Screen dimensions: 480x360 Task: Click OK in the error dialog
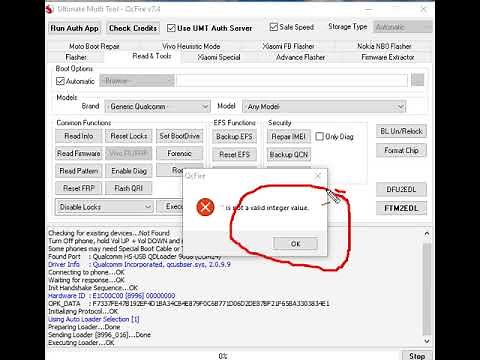tap(295, 244)
